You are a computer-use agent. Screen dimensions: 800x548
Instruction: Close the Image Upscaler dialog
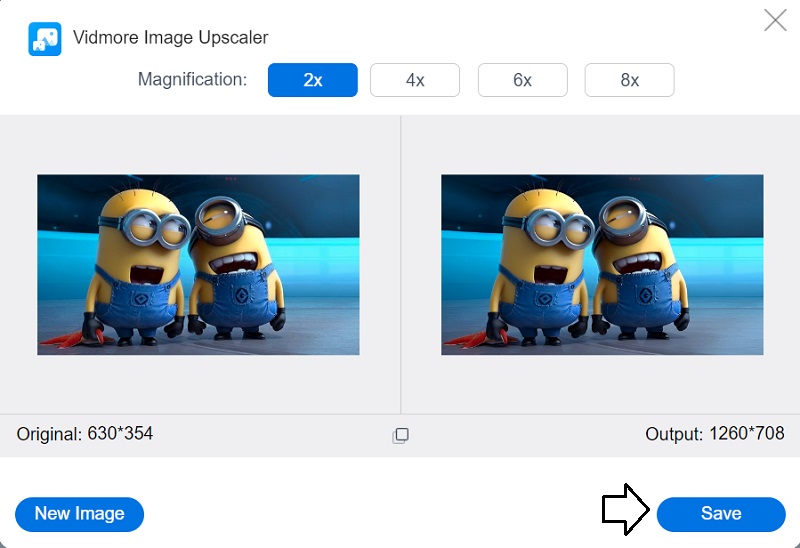pyautogui.click(x=775, y=20)
